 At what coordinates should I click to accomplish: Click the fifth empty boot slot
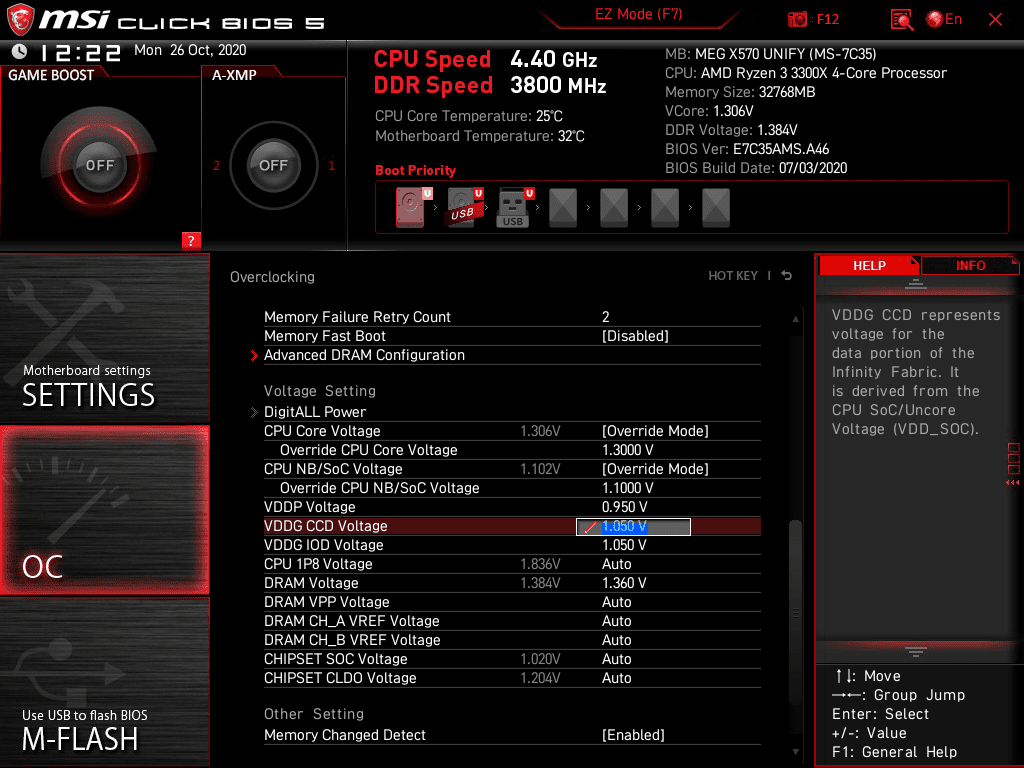[614, 208]
